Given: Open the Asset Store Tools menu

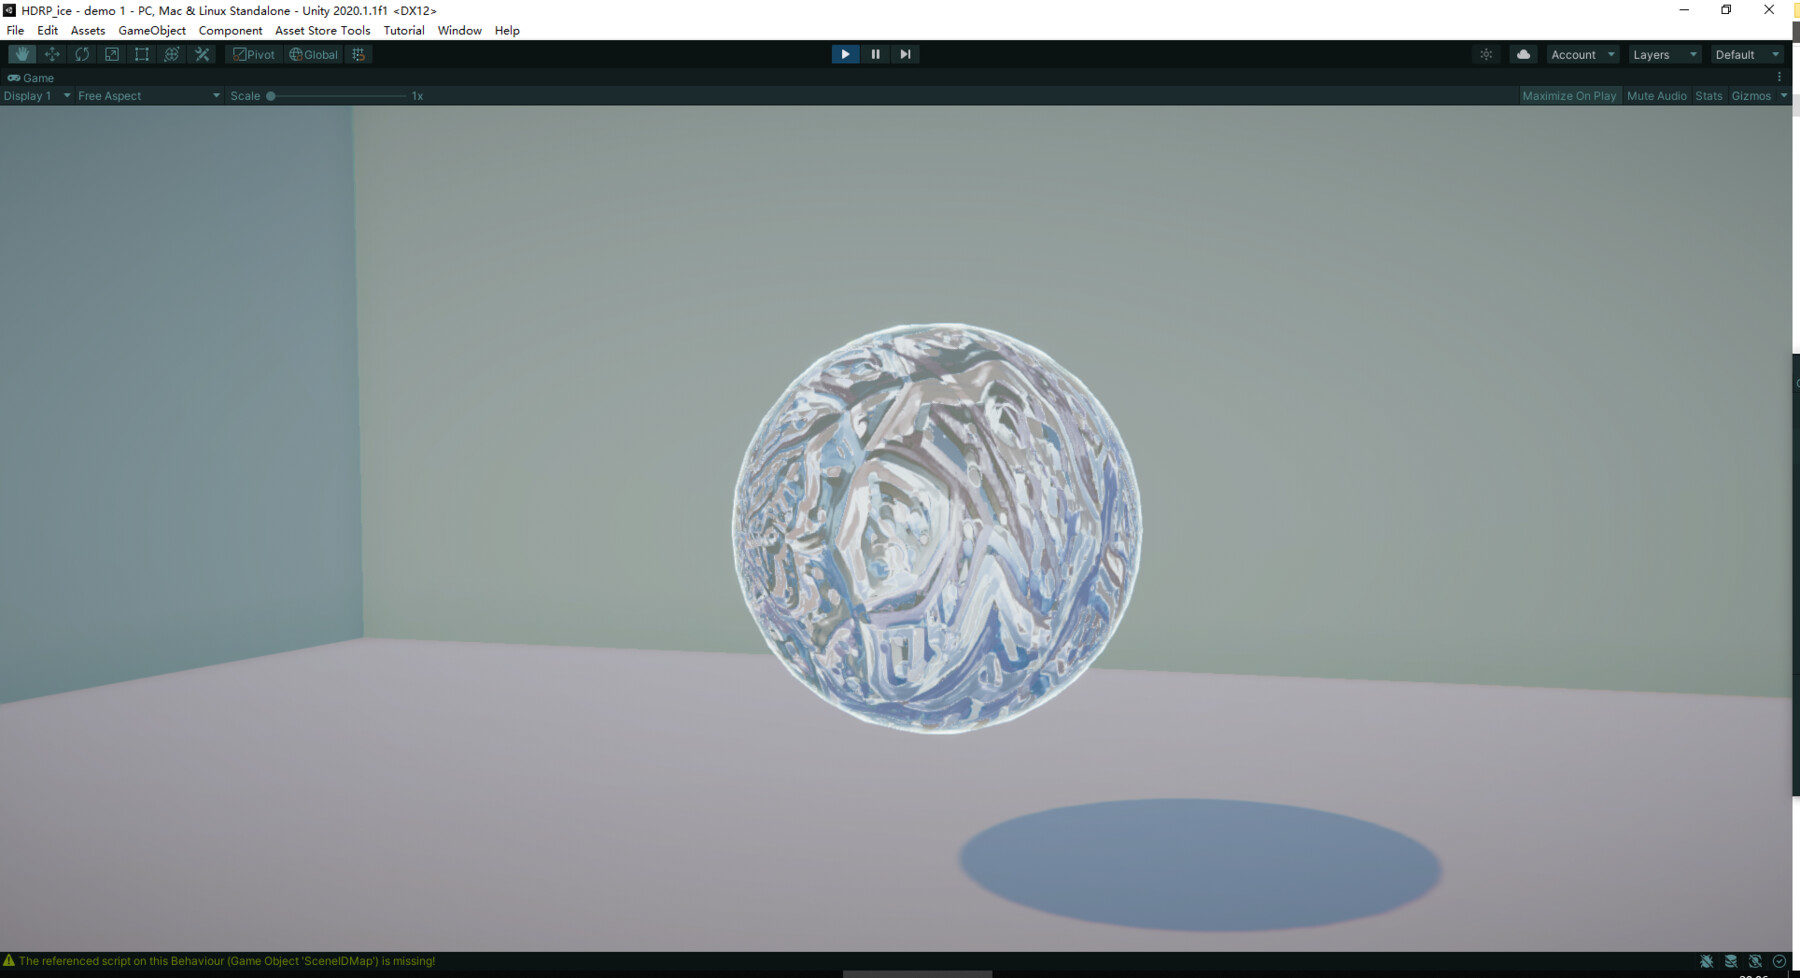Looking at the screenshot, I should click(x=323, y=30).
